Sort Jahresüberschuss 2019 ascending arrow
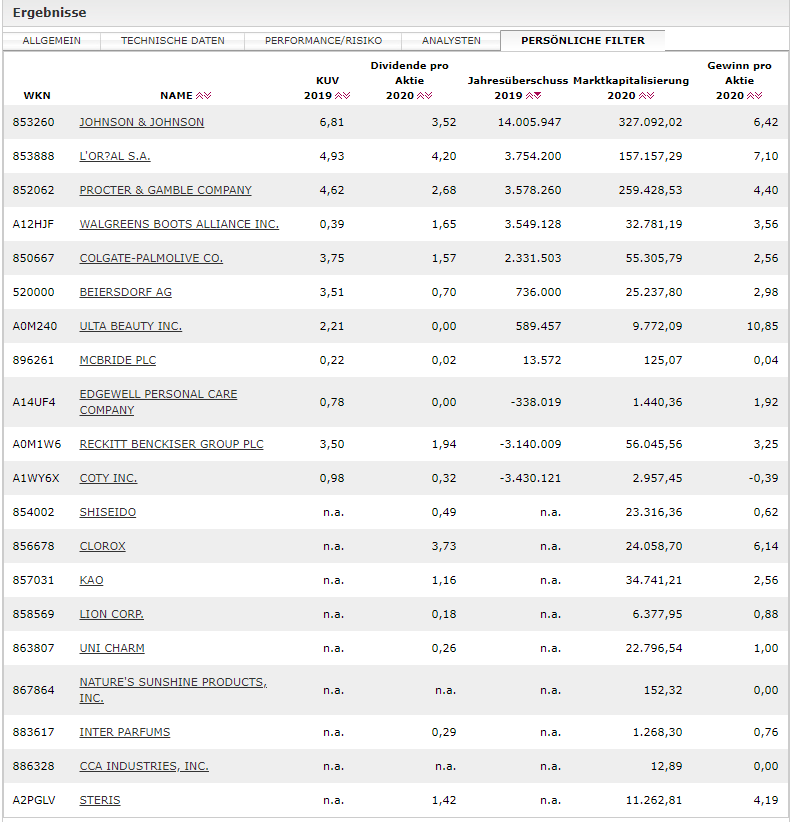791x822 pixels. click(529, 95)
